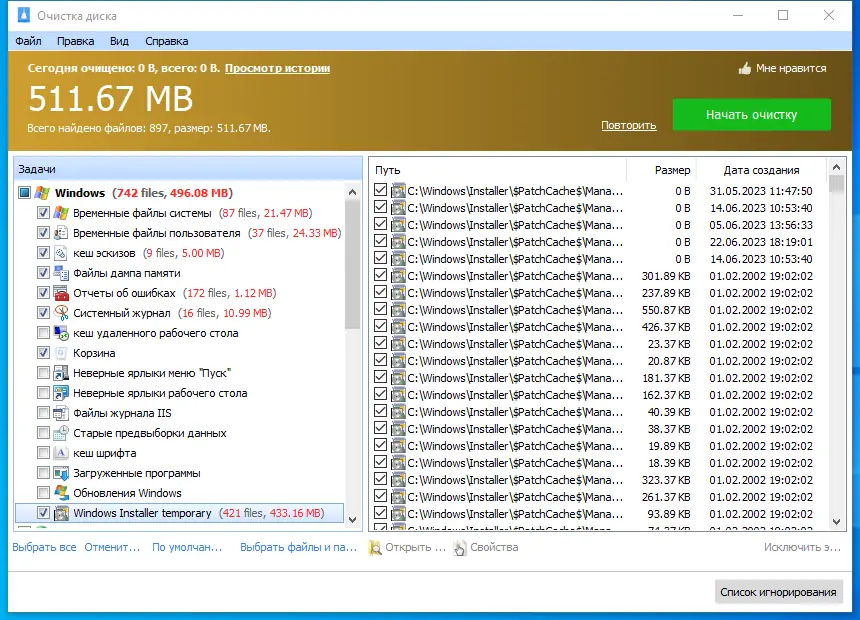Click the green Начать очистку button
860x620 pixels.
click(751, 115)
